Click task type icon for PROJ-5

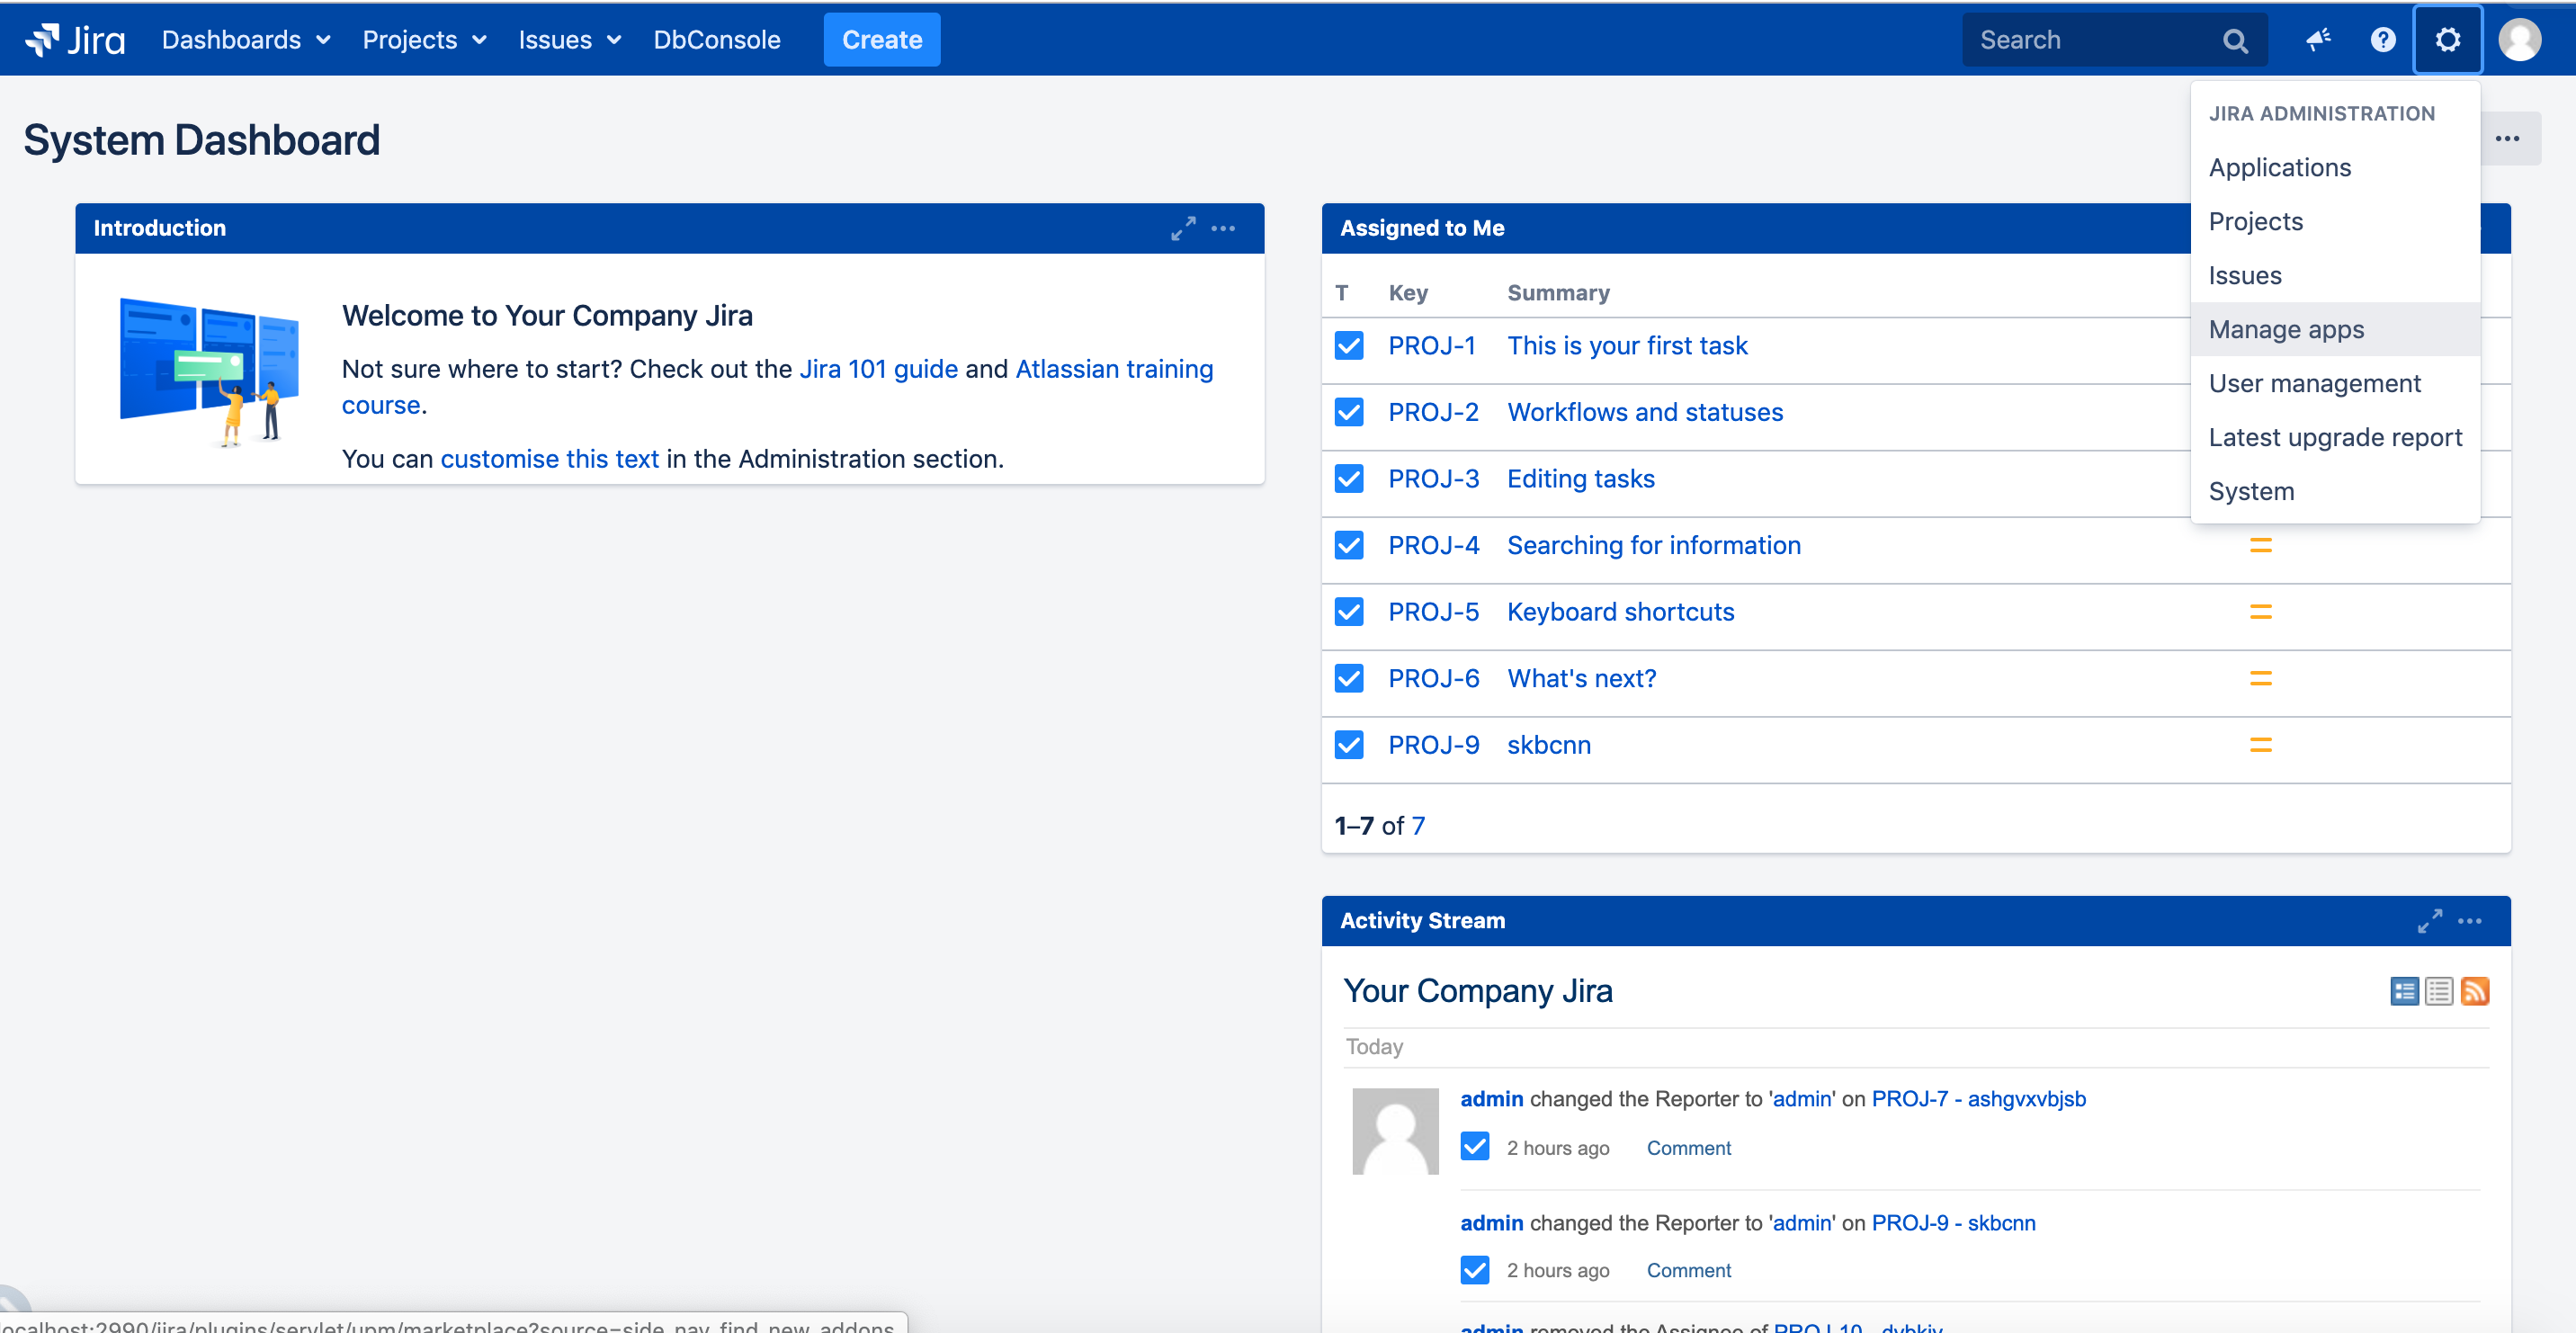(1348, 612)
